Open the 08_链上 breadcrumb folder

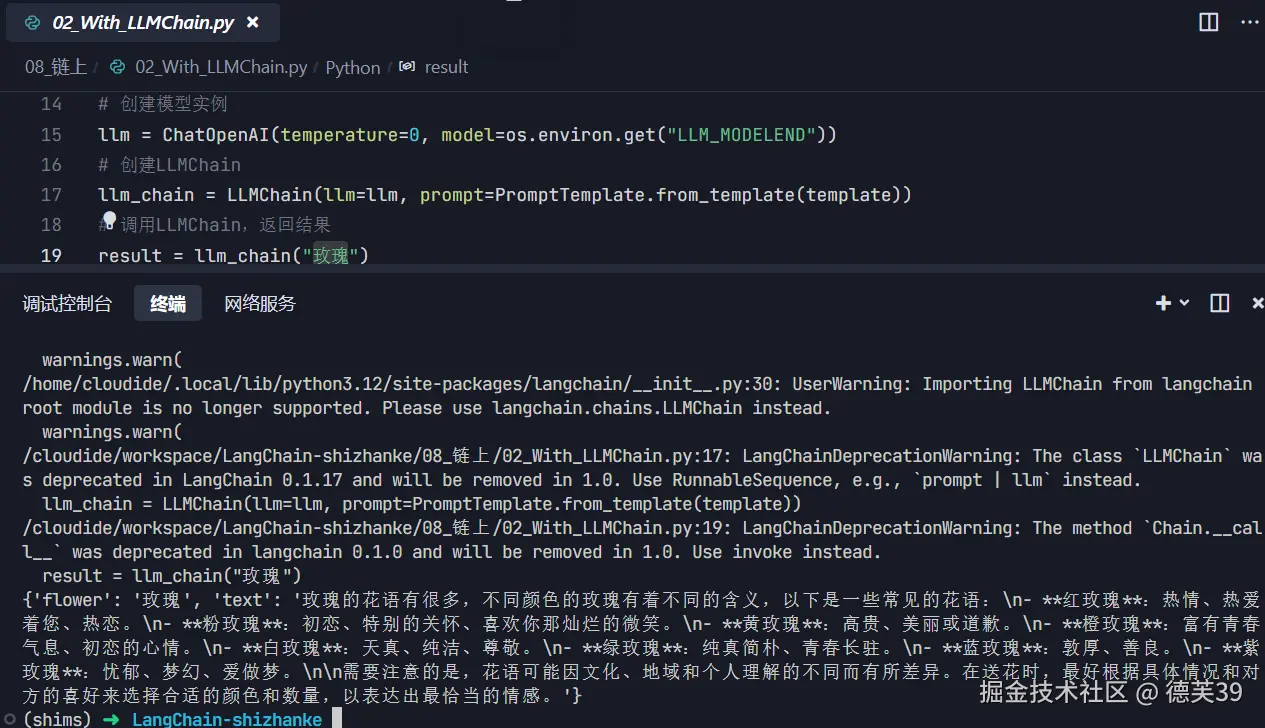56,67
